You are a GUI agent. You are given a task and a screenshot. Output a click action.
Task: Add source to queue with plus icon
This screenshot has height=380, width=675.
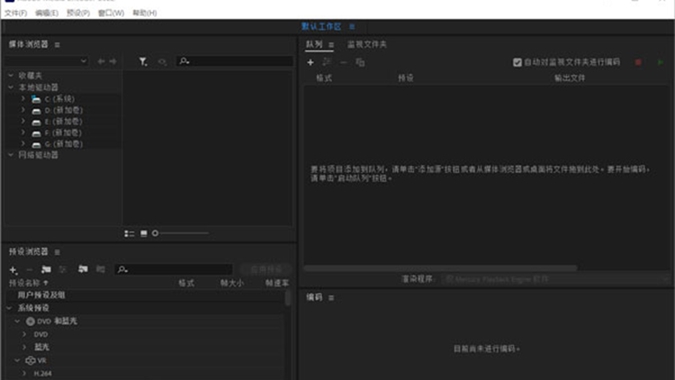pyautogui.click(x=310, y=62)
